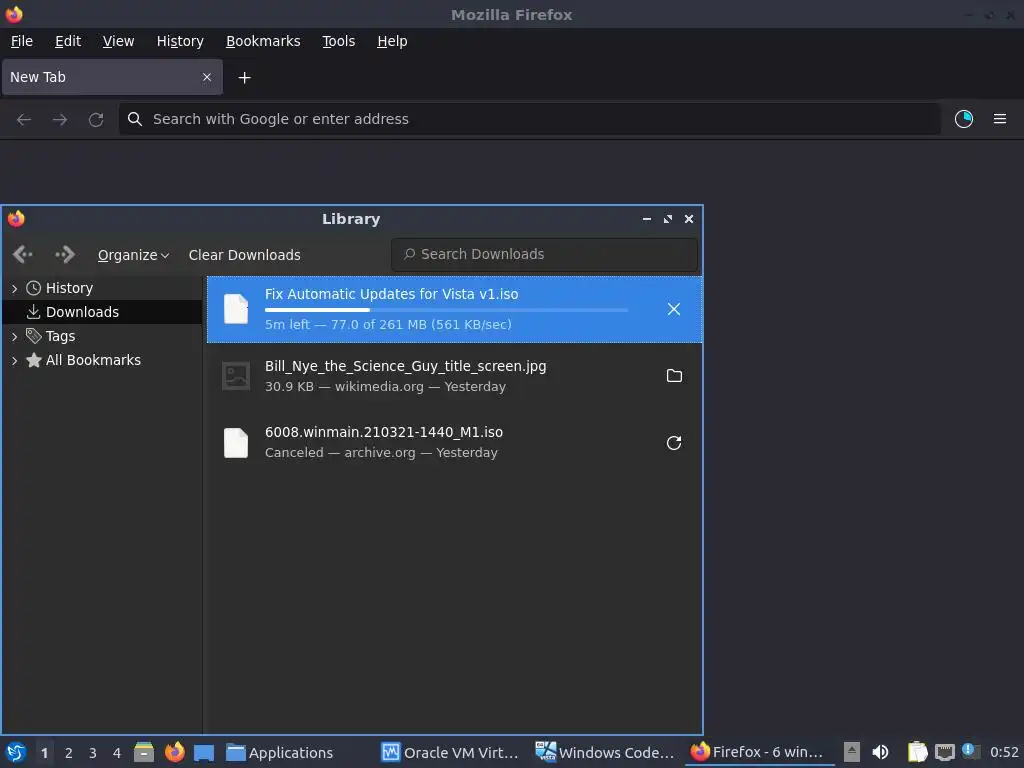This screenshot has height=768, width=1024.
Task: Select Tags in the Library sidebar
Action: 102,336
